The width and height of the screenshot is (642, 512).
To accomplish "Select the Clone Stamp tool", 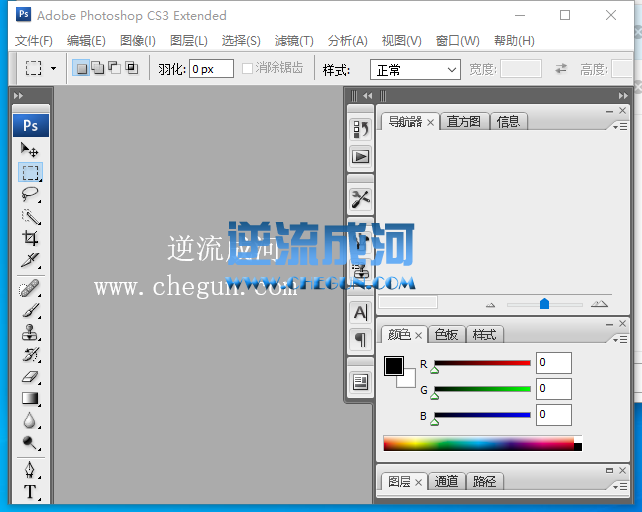I will [x=30, y=333].
